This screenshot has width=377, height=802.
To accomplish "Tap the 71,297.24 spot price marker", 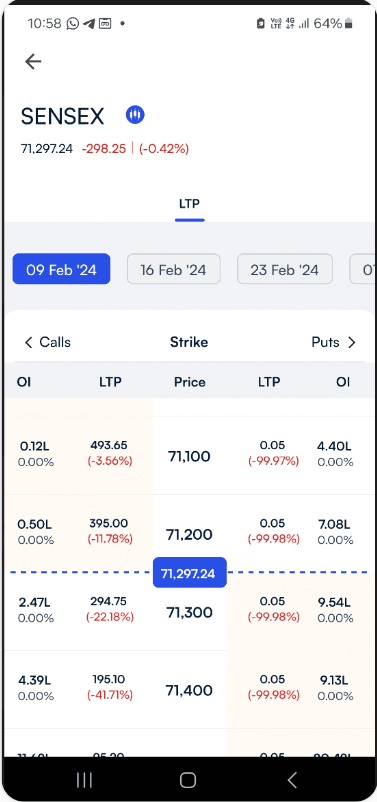I will (x=189, y=572).
